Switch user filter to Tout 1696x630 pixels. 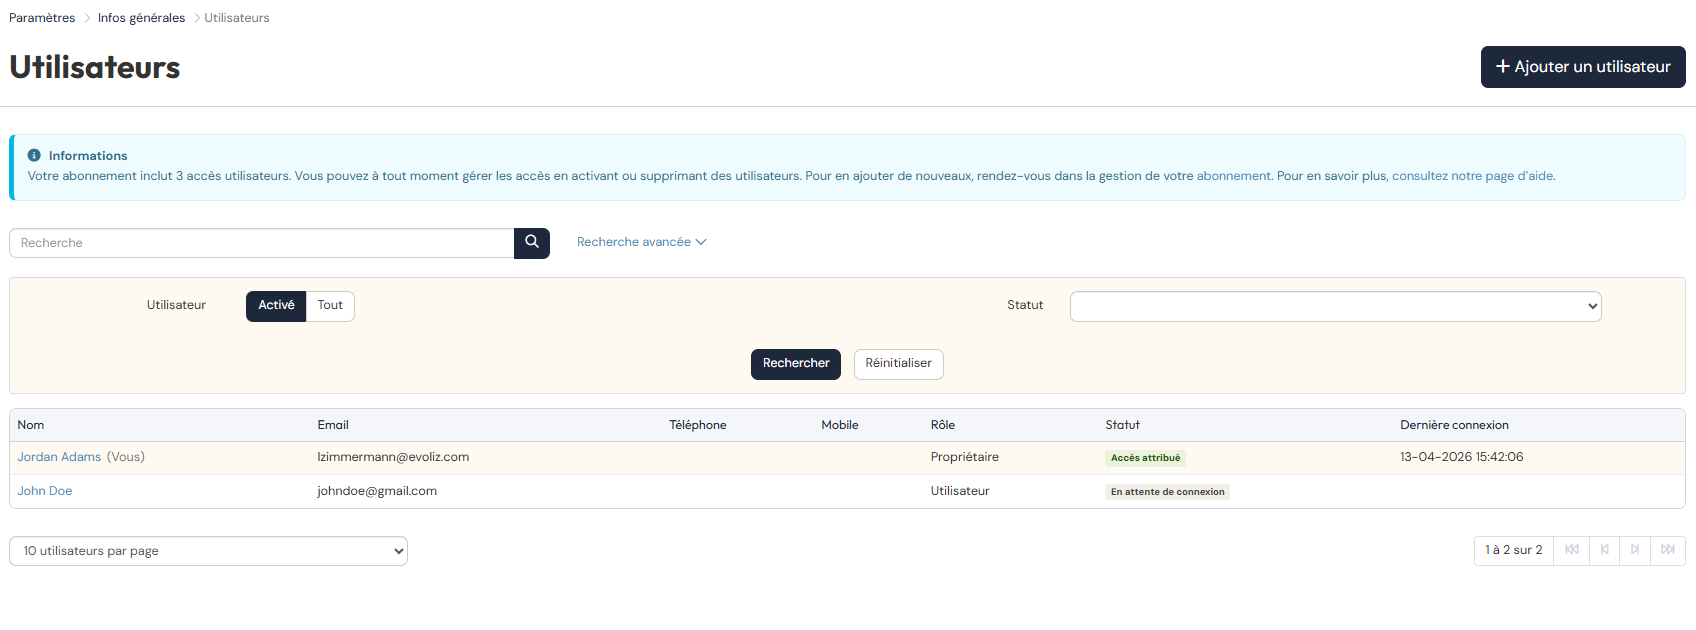coord(330,306)
